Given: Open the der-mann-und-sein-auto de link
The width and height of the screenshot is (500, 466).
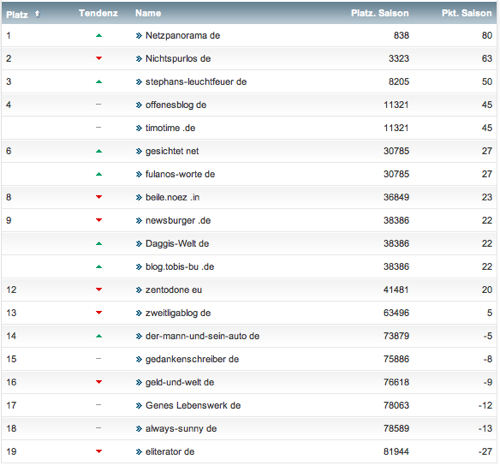Looking at the screenshot, I should pos(202,336).
